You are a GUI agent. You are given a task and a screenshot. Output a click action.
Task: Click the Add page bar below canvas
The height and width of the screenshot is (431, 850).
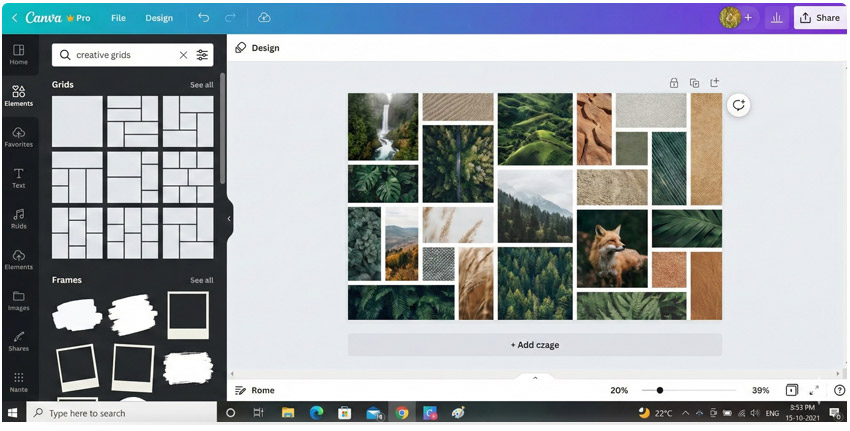(x=535, y=345)
